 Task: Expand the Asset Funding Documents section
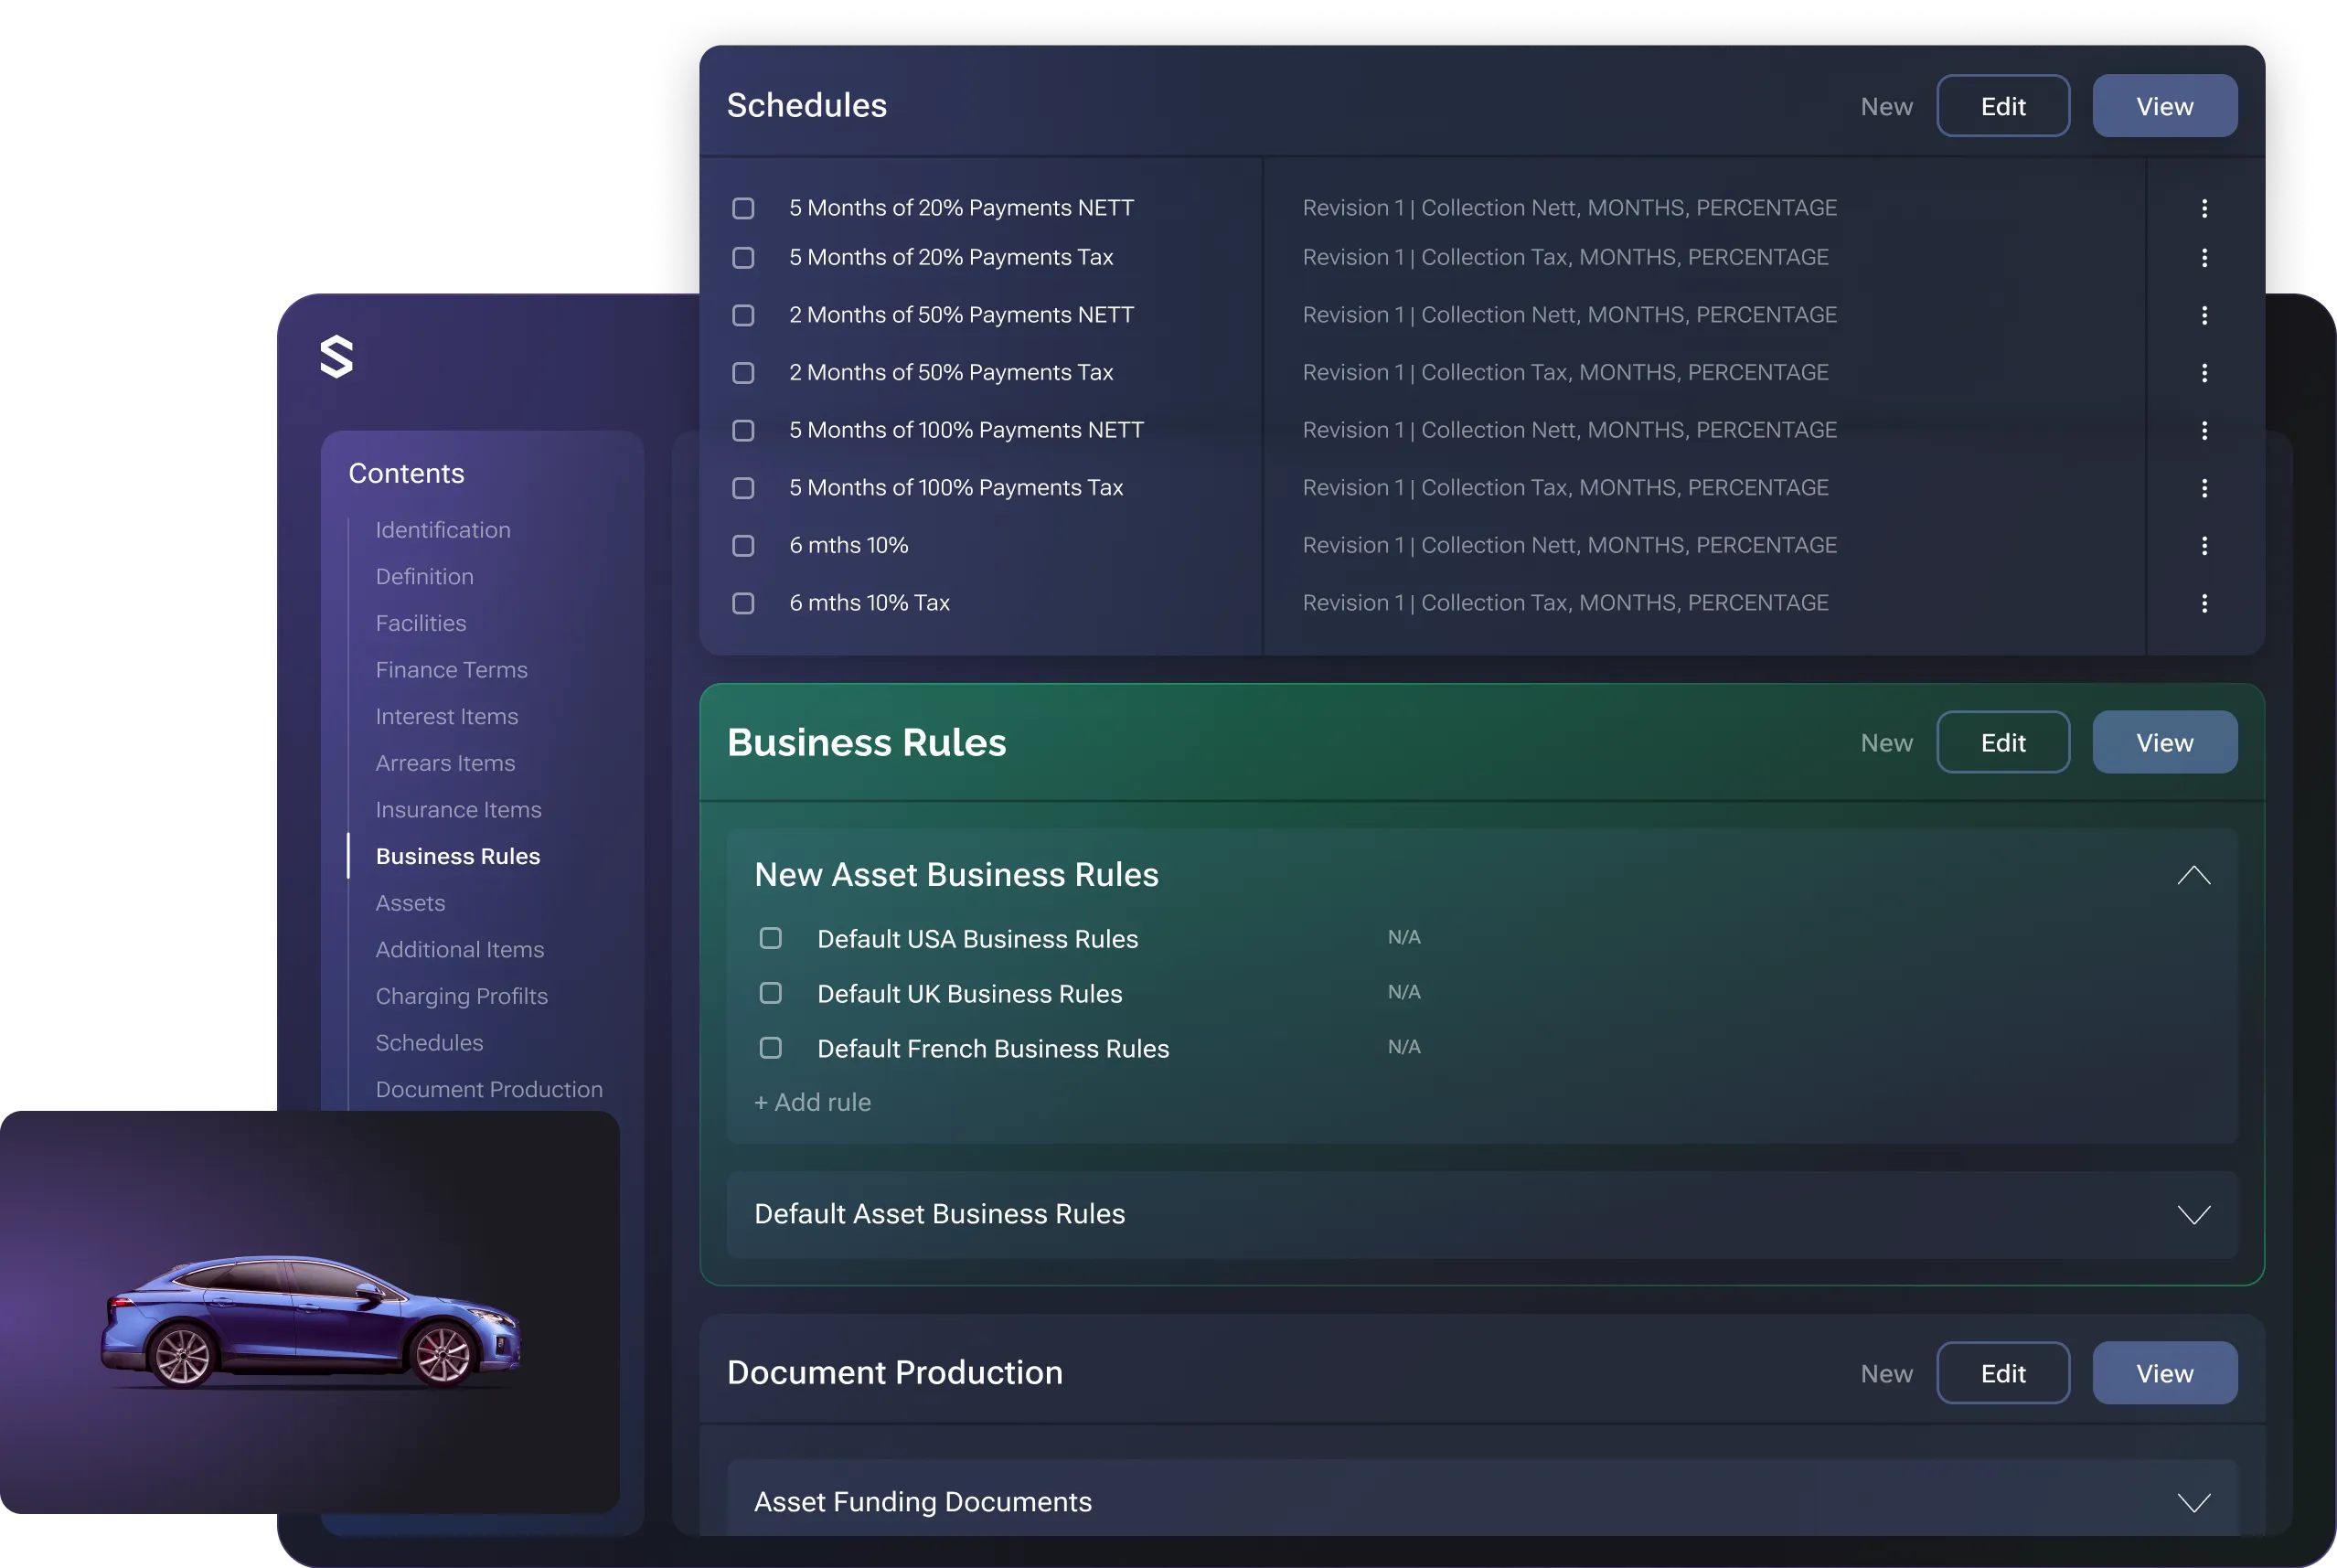(2193, 1502)
